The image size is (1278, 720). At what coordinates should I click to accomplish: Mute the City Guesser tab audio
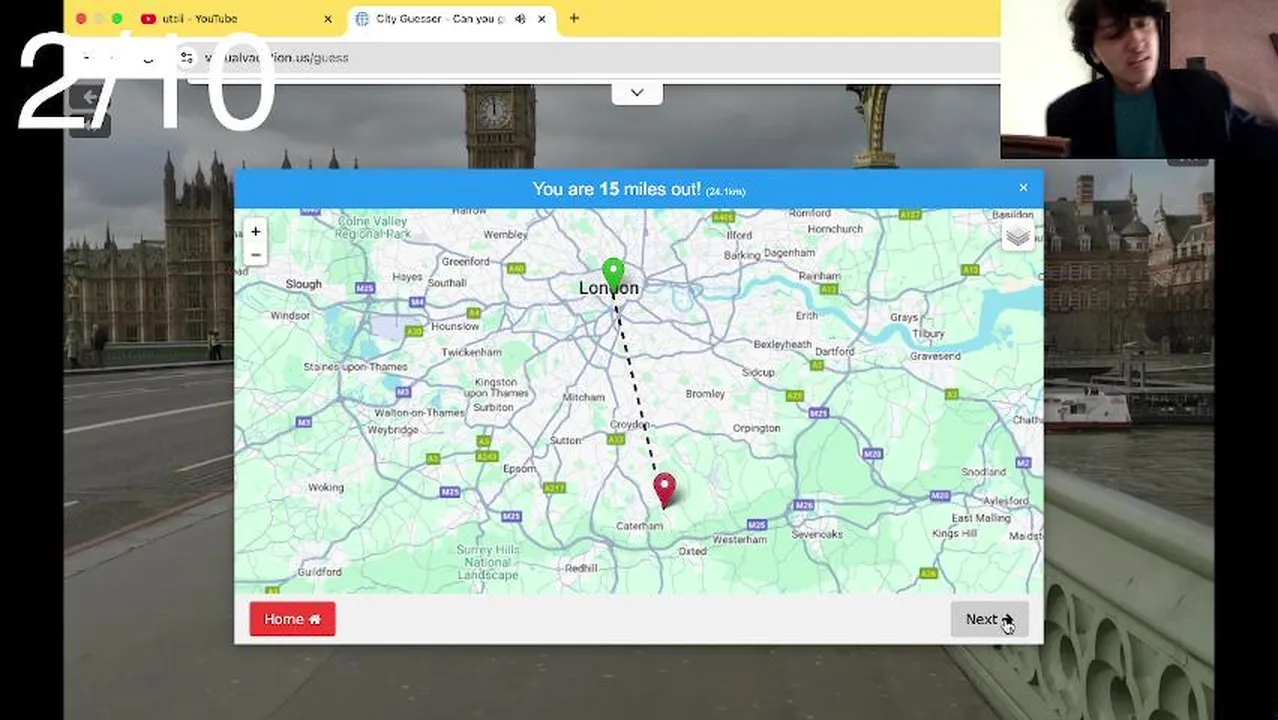[x=520, y=19]
